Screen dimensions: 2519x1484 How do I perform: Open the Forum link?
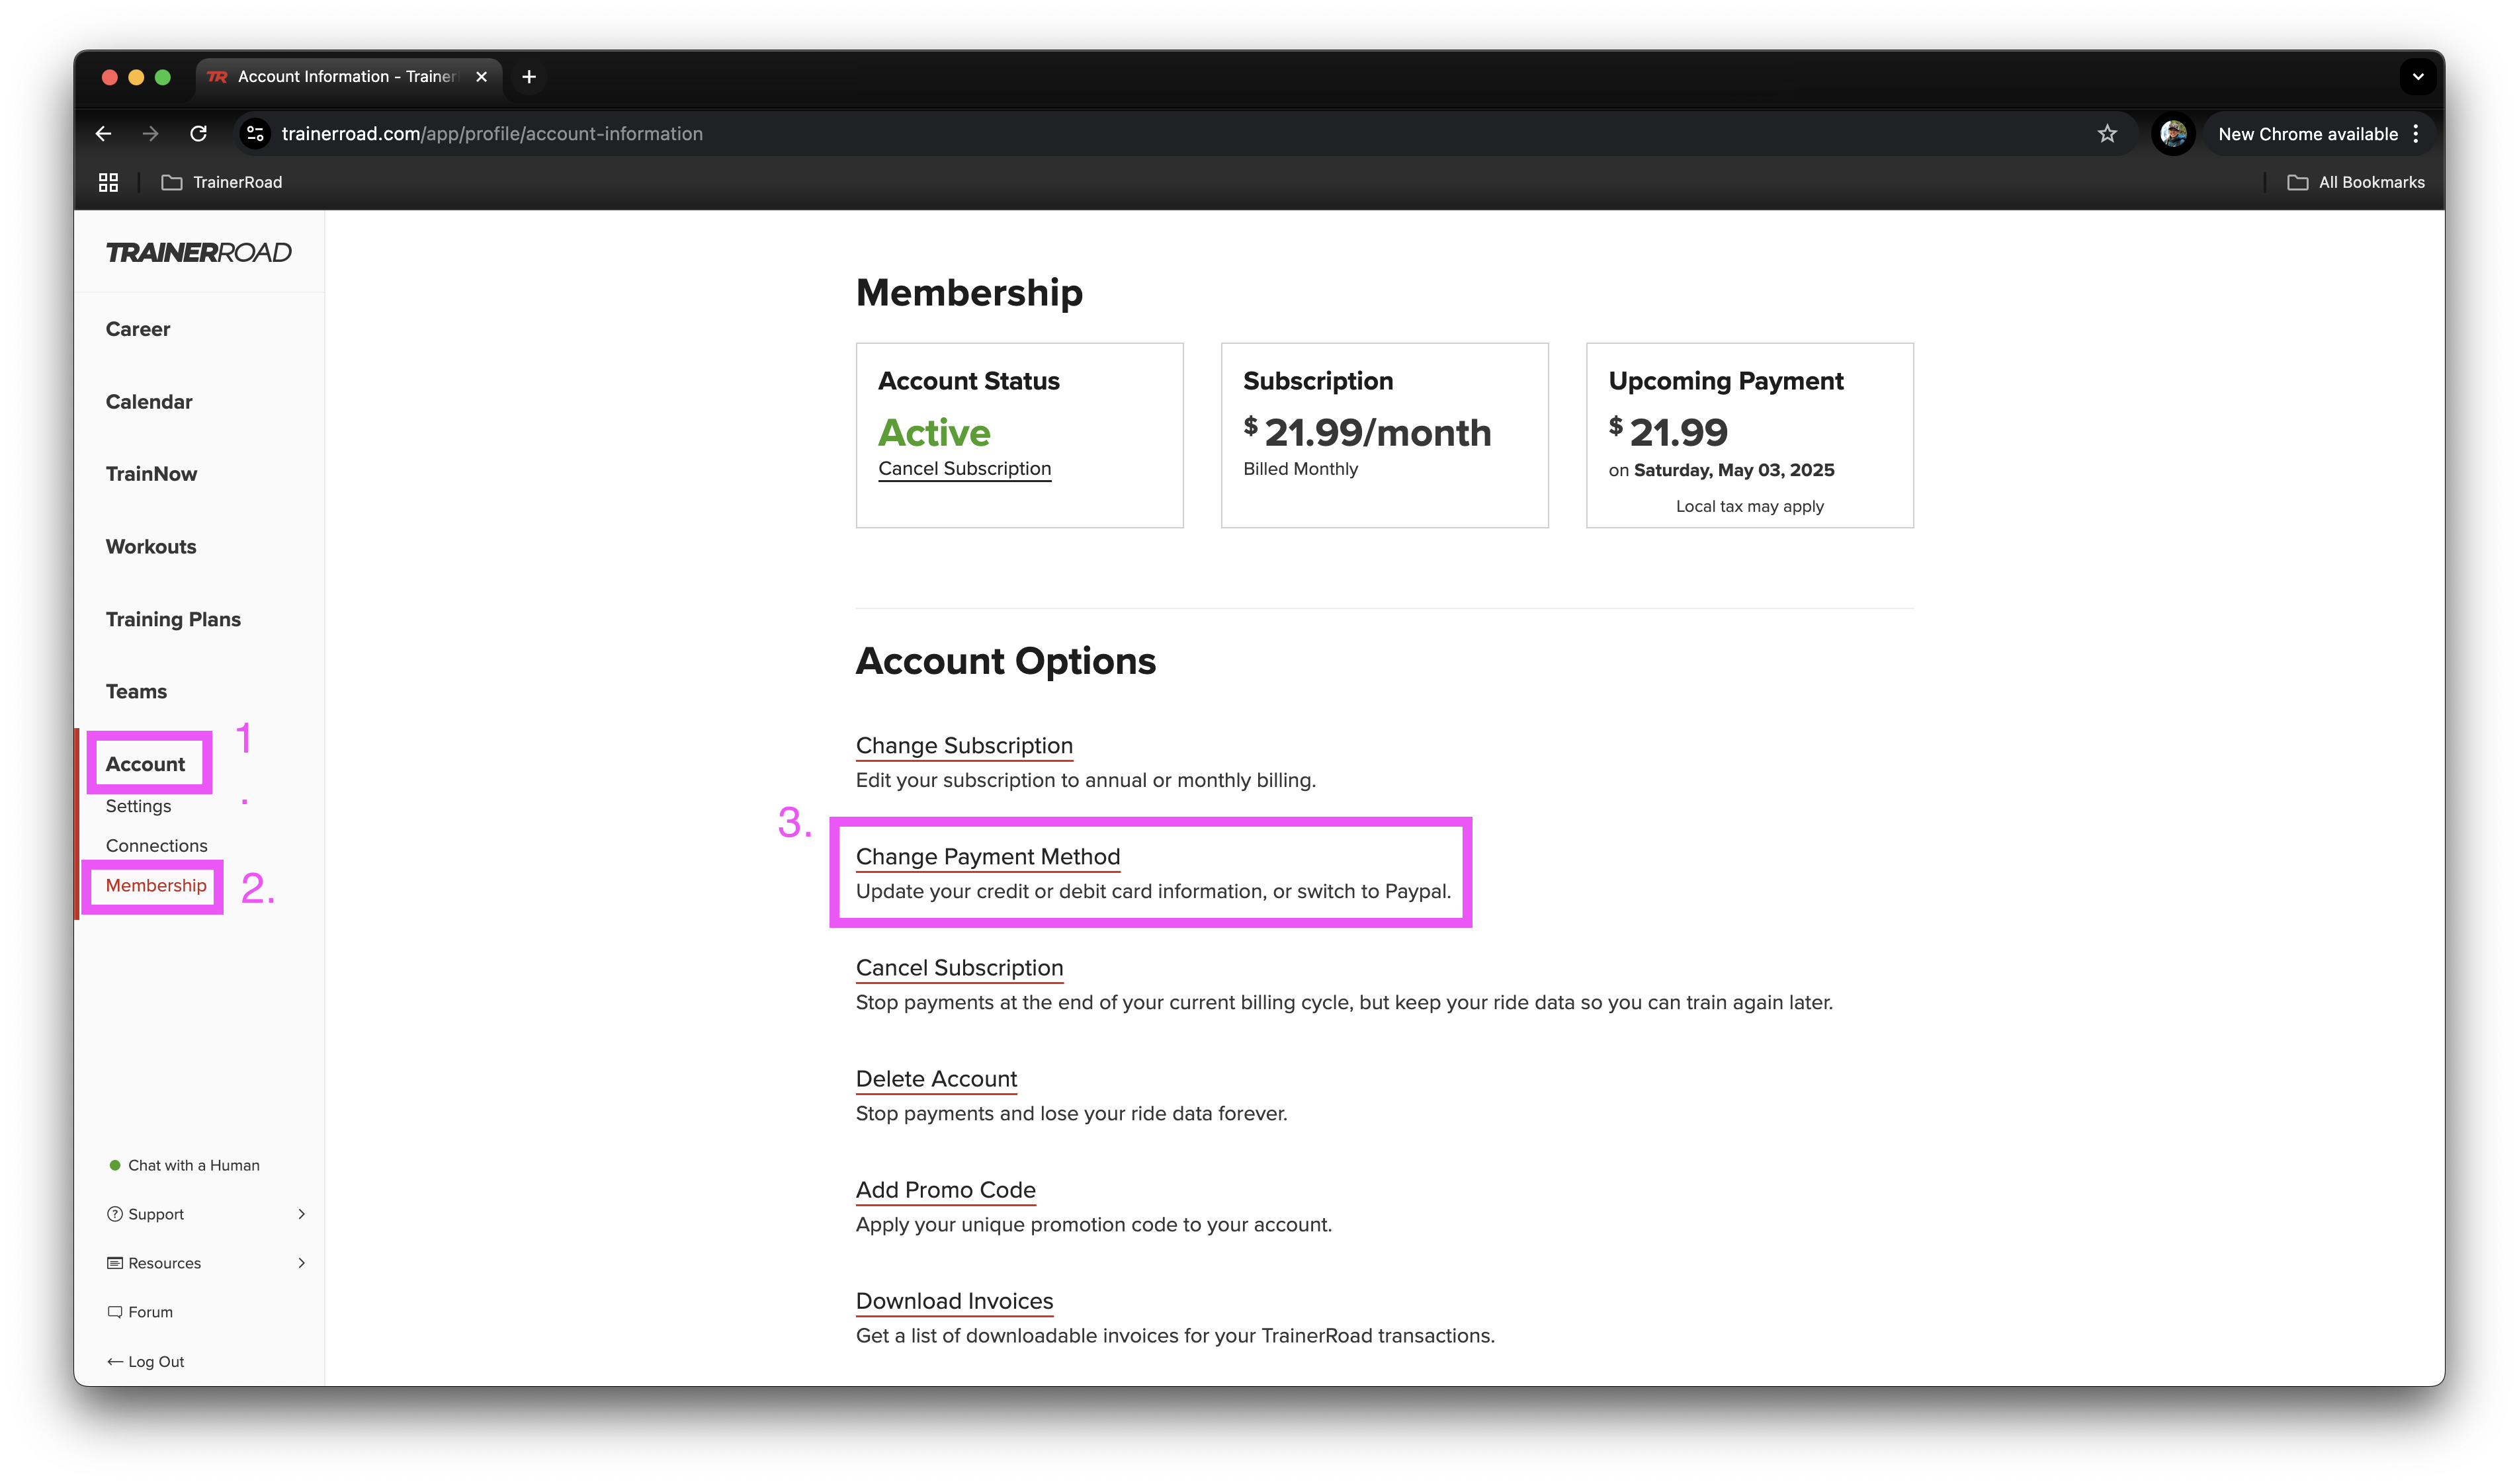pos(150,1312)
